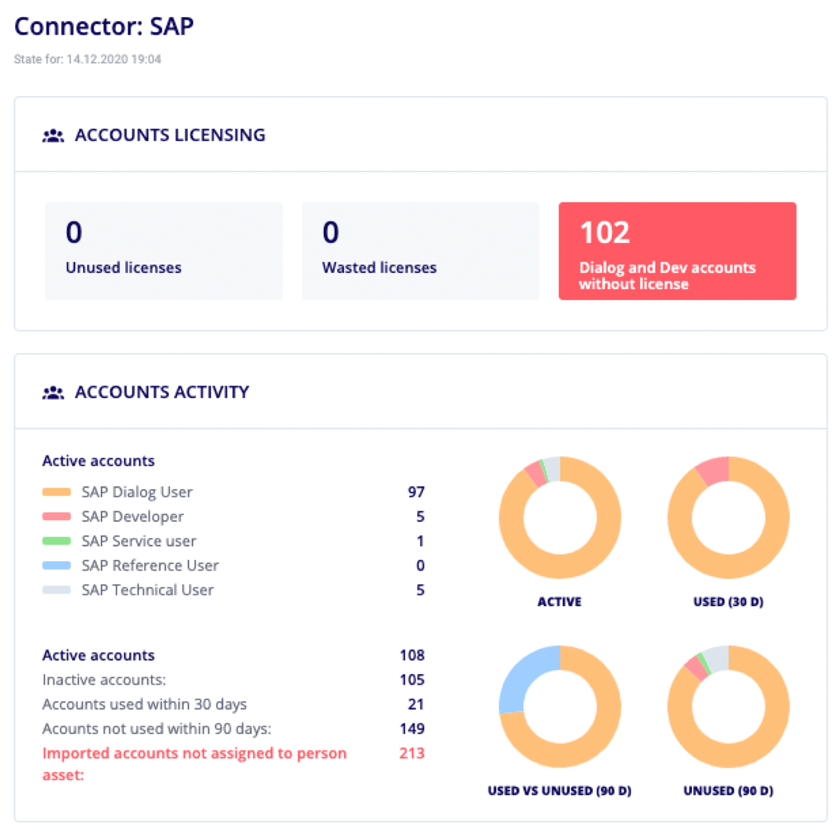The image size is (839, 836).
Task: Select the SAP Service user legend label
Action: tap(139, 541)
